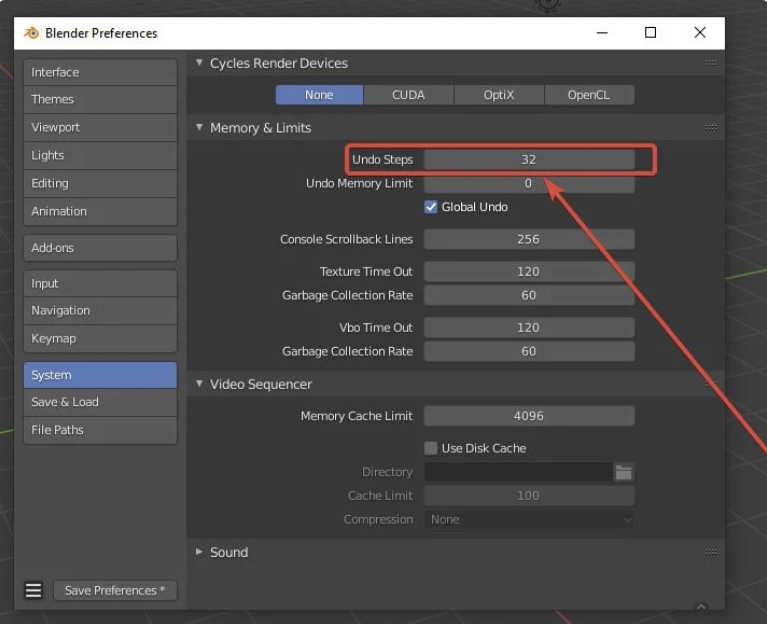Browse the disk cache Directory folder icon
This screenshot has width=767, height=624.
coord(624,472)
